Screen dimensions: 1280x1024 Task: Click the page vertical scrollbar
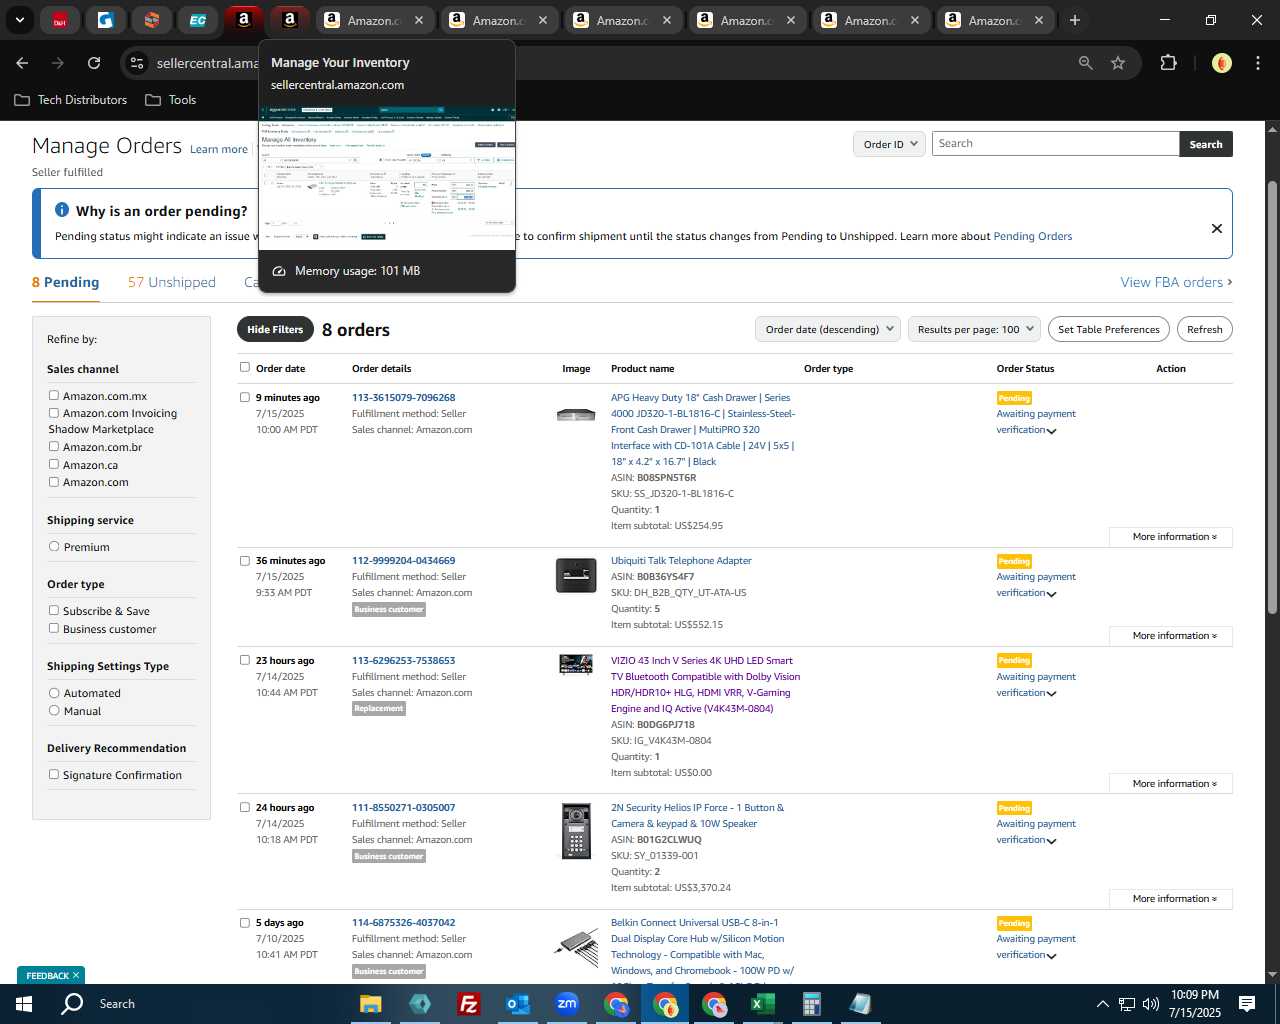point(1272,395)
